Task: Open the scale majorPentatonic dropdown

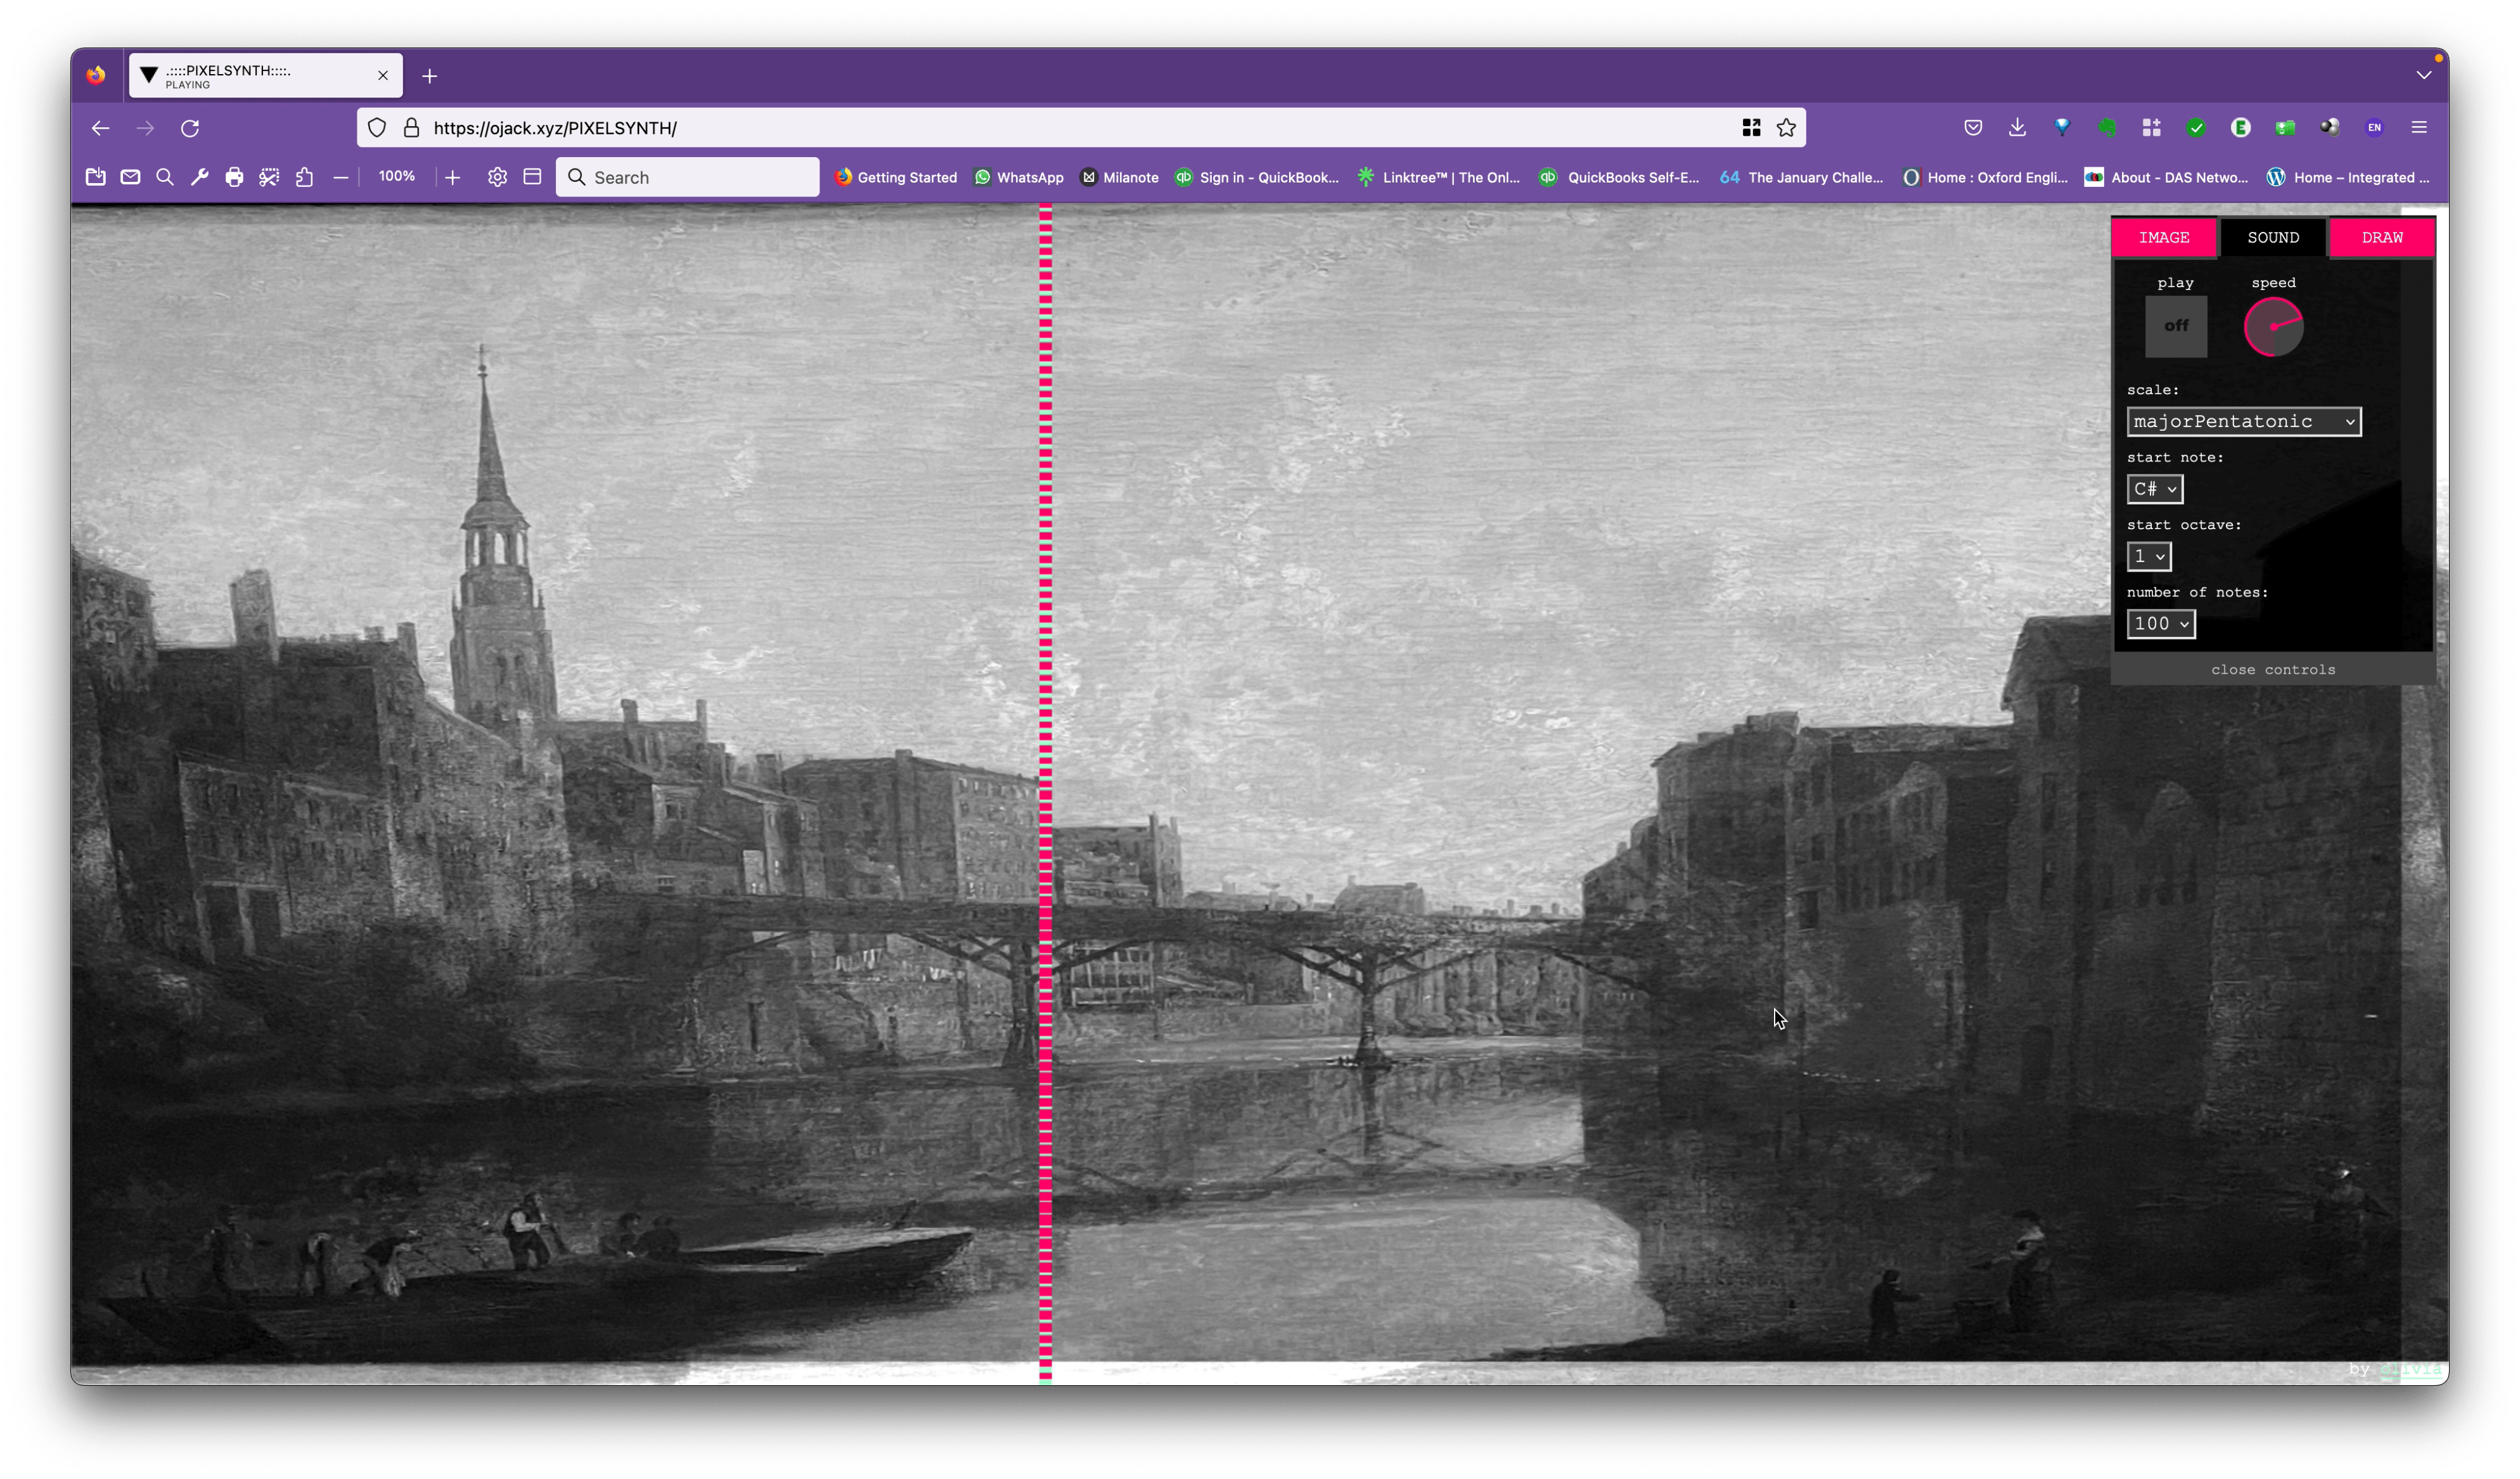Action: click(2243, 421)
